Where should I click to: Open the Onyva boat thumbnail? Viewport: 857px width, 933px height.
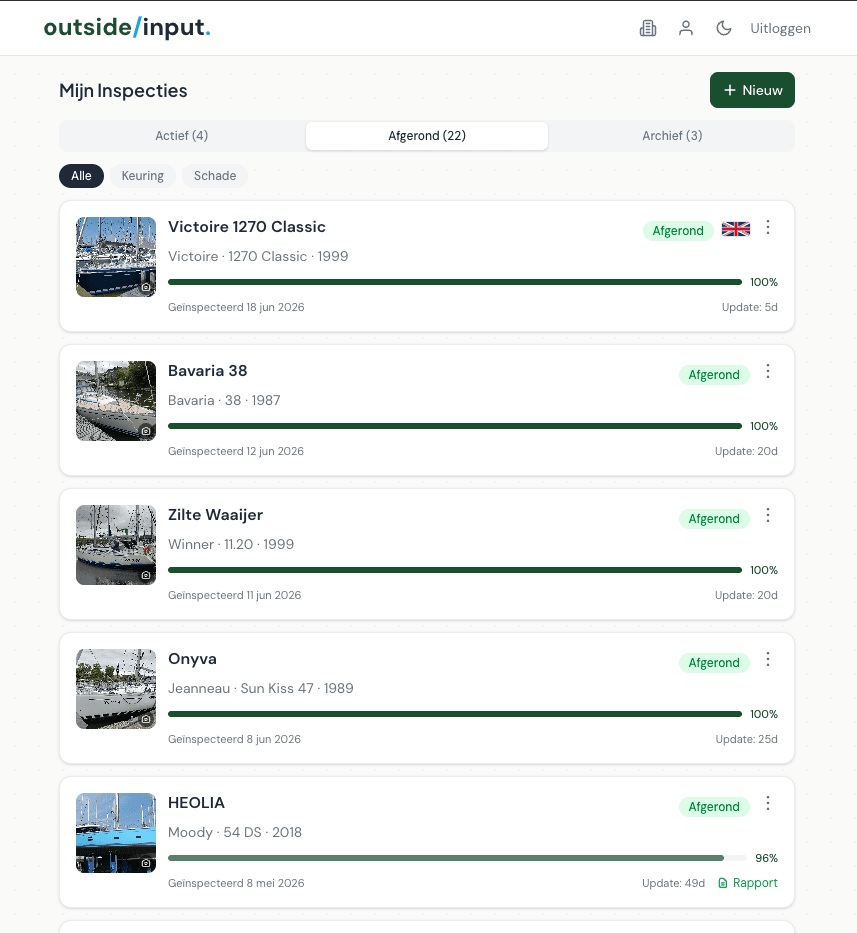pos(116,689)
